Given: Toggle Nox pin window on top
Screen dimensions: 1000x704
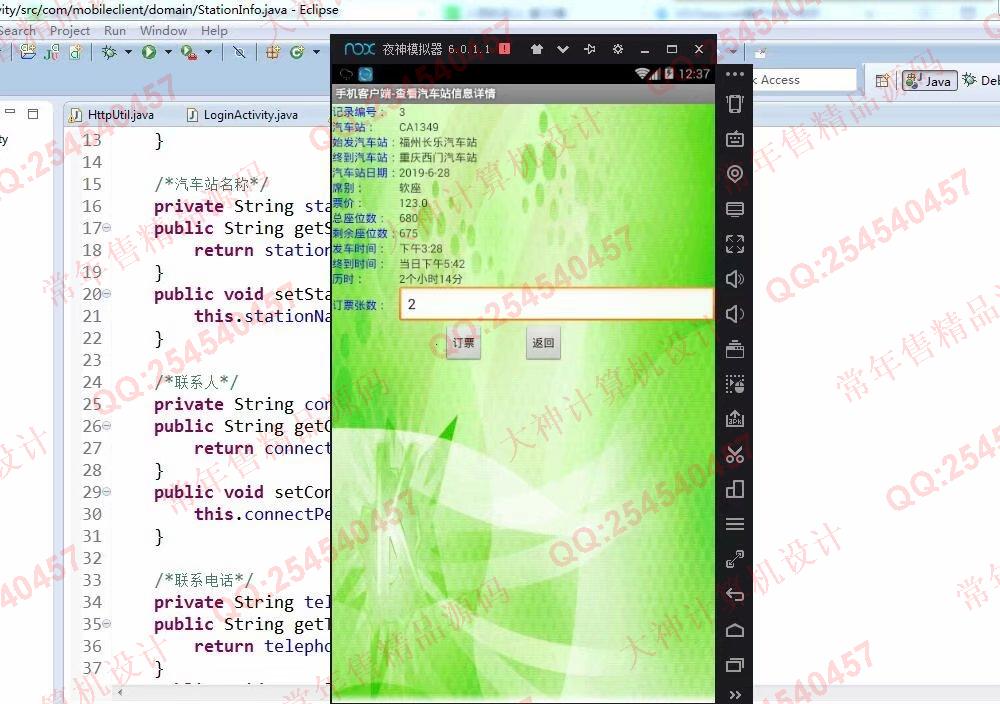Looking at the screenshot, I should (590, 49).
